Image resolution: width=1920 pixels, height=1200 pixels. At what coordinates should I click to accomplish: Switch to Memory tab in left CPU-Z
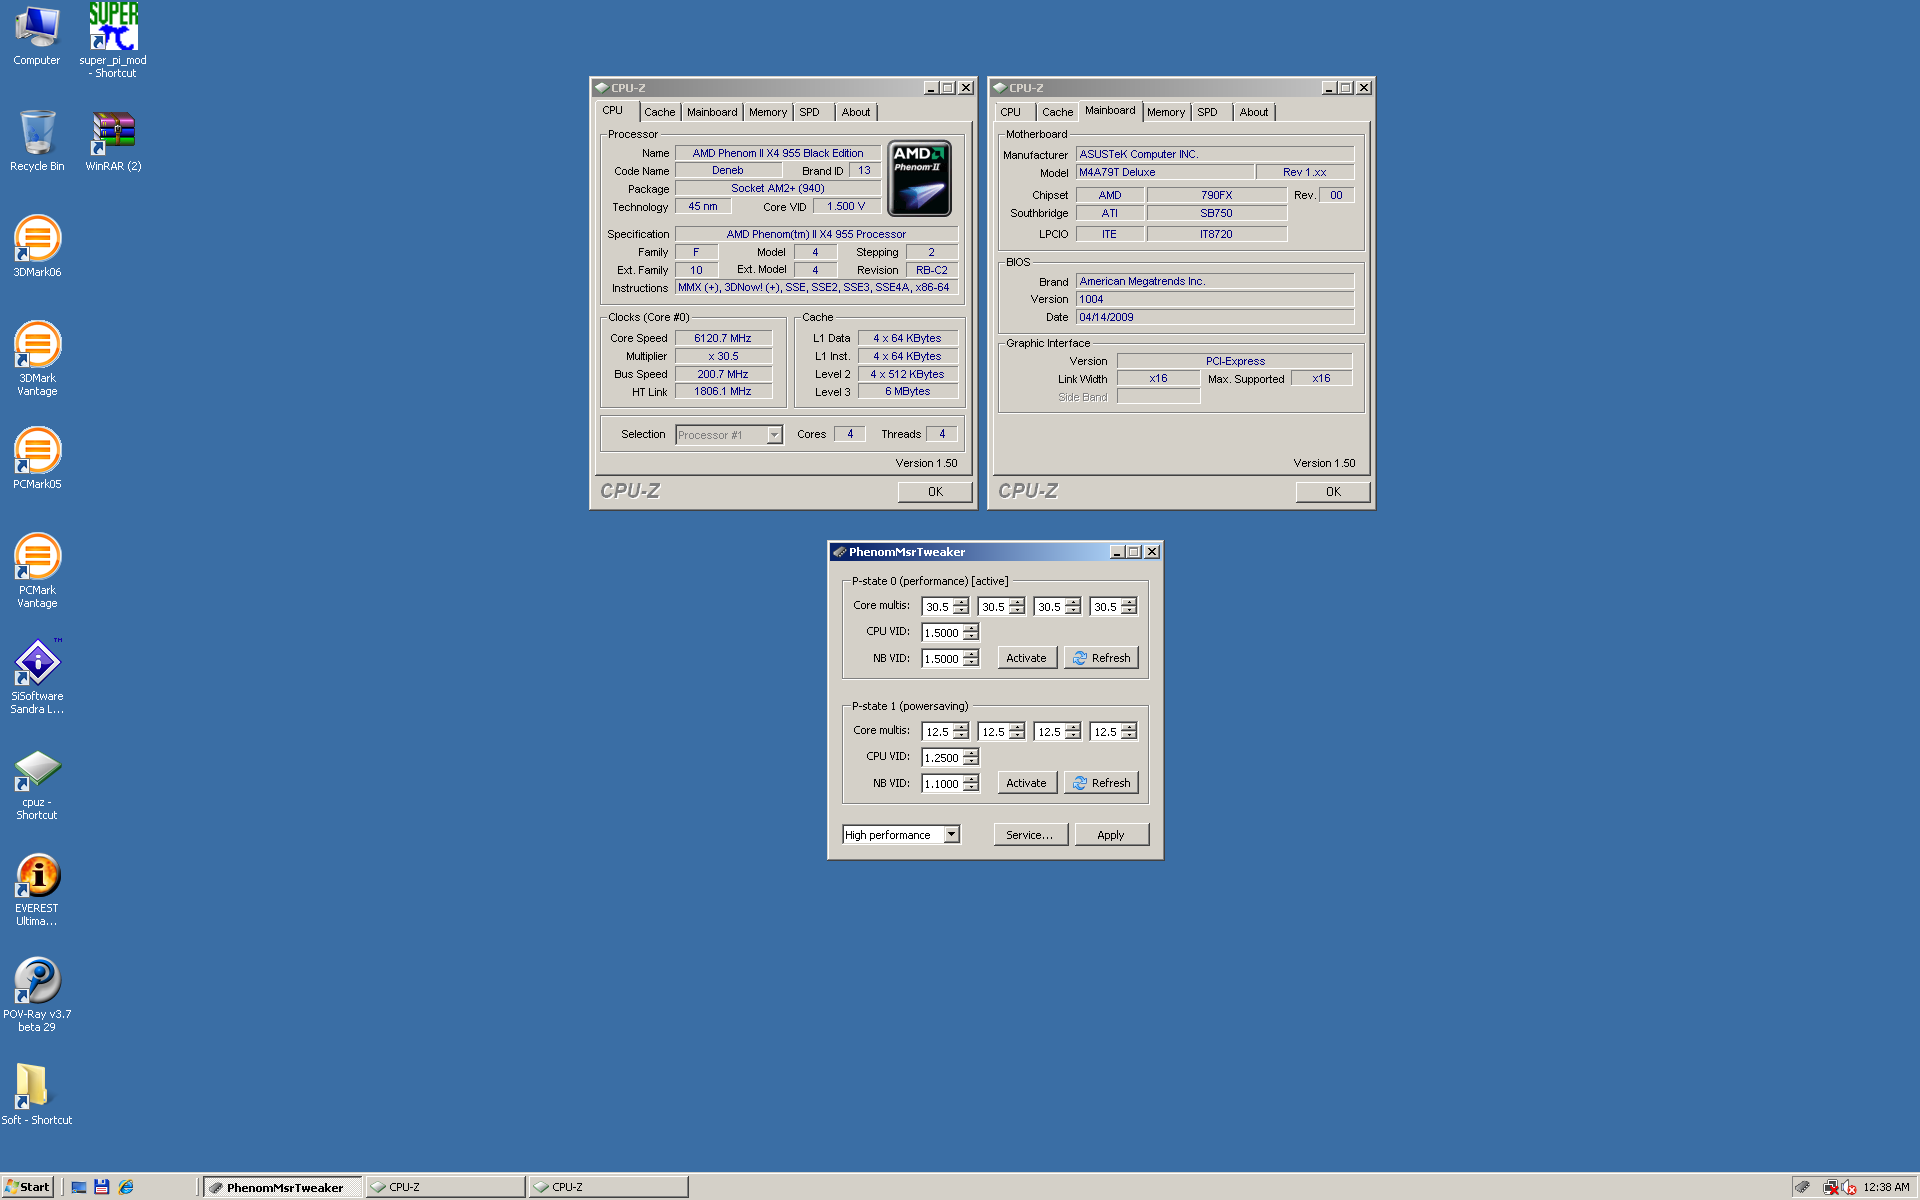[768, 112]
